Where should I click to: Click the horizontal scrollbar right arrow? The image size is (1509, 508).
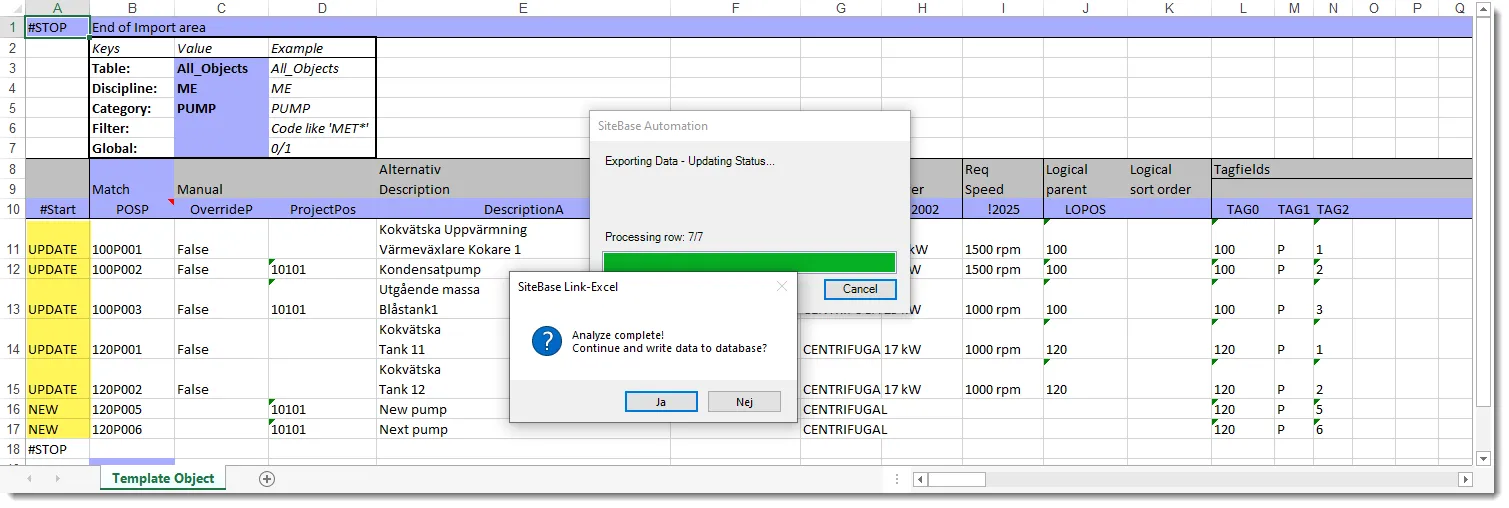click(1466, 479)
